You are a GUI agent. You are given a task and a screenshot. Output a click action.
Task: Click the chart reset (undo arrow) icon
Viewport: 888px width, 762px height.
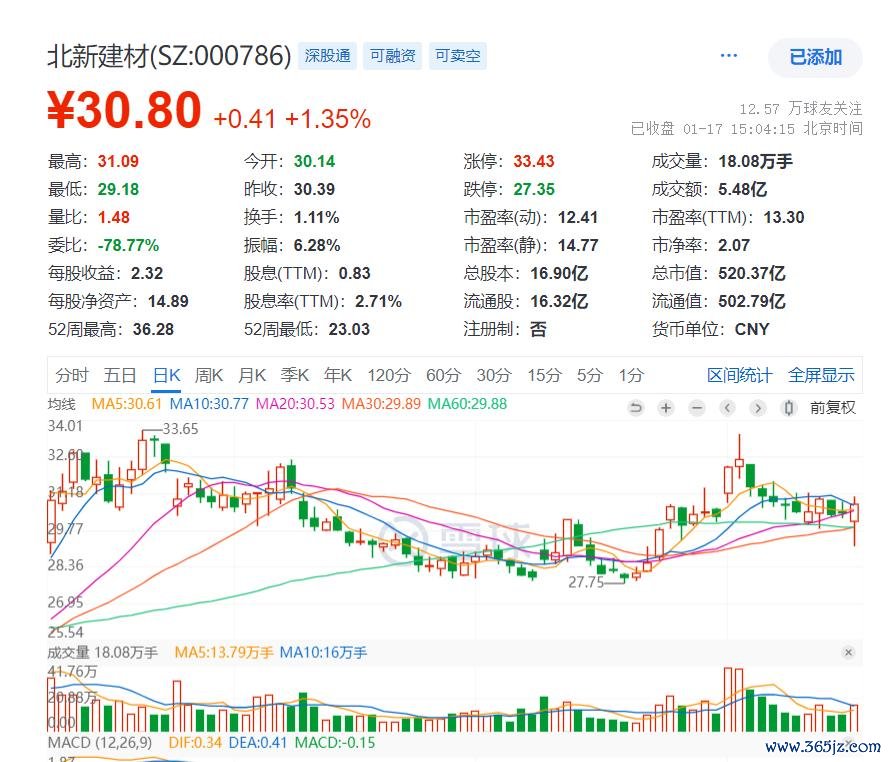(x=636, y=408)
